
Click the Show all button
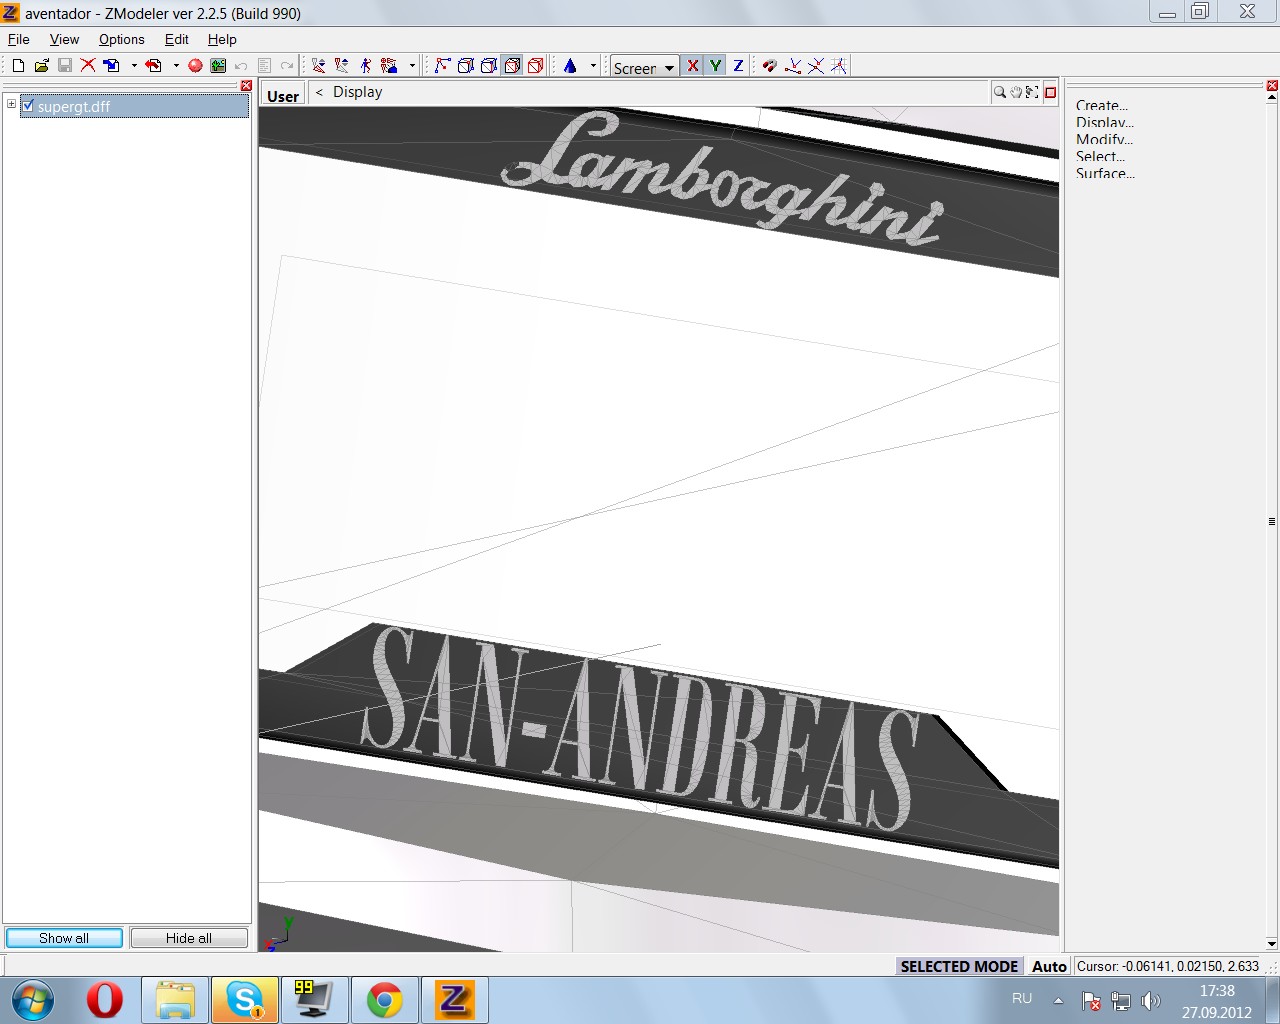click(64, 938)
